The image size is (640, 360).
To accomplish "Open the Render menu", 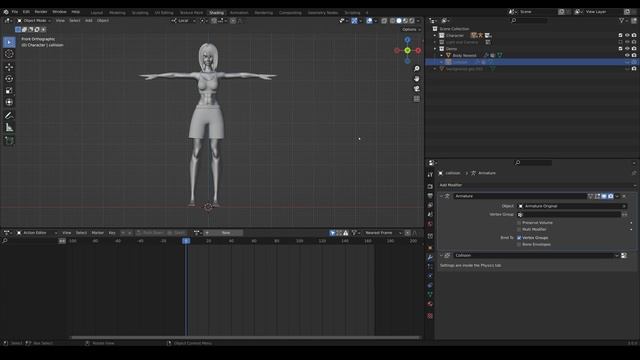I will pyautogui.click(x=41, y=12).
